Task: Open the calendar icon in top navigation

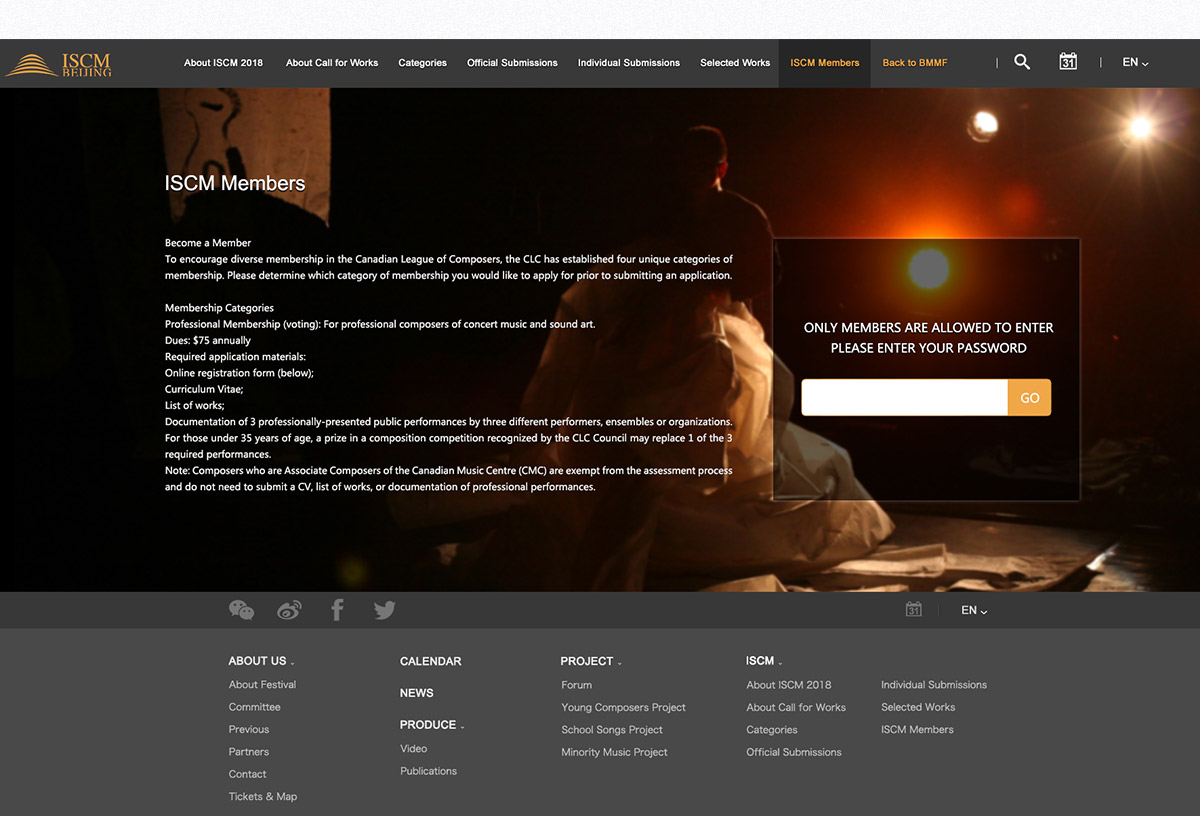Action: [x=1068, y=62]
